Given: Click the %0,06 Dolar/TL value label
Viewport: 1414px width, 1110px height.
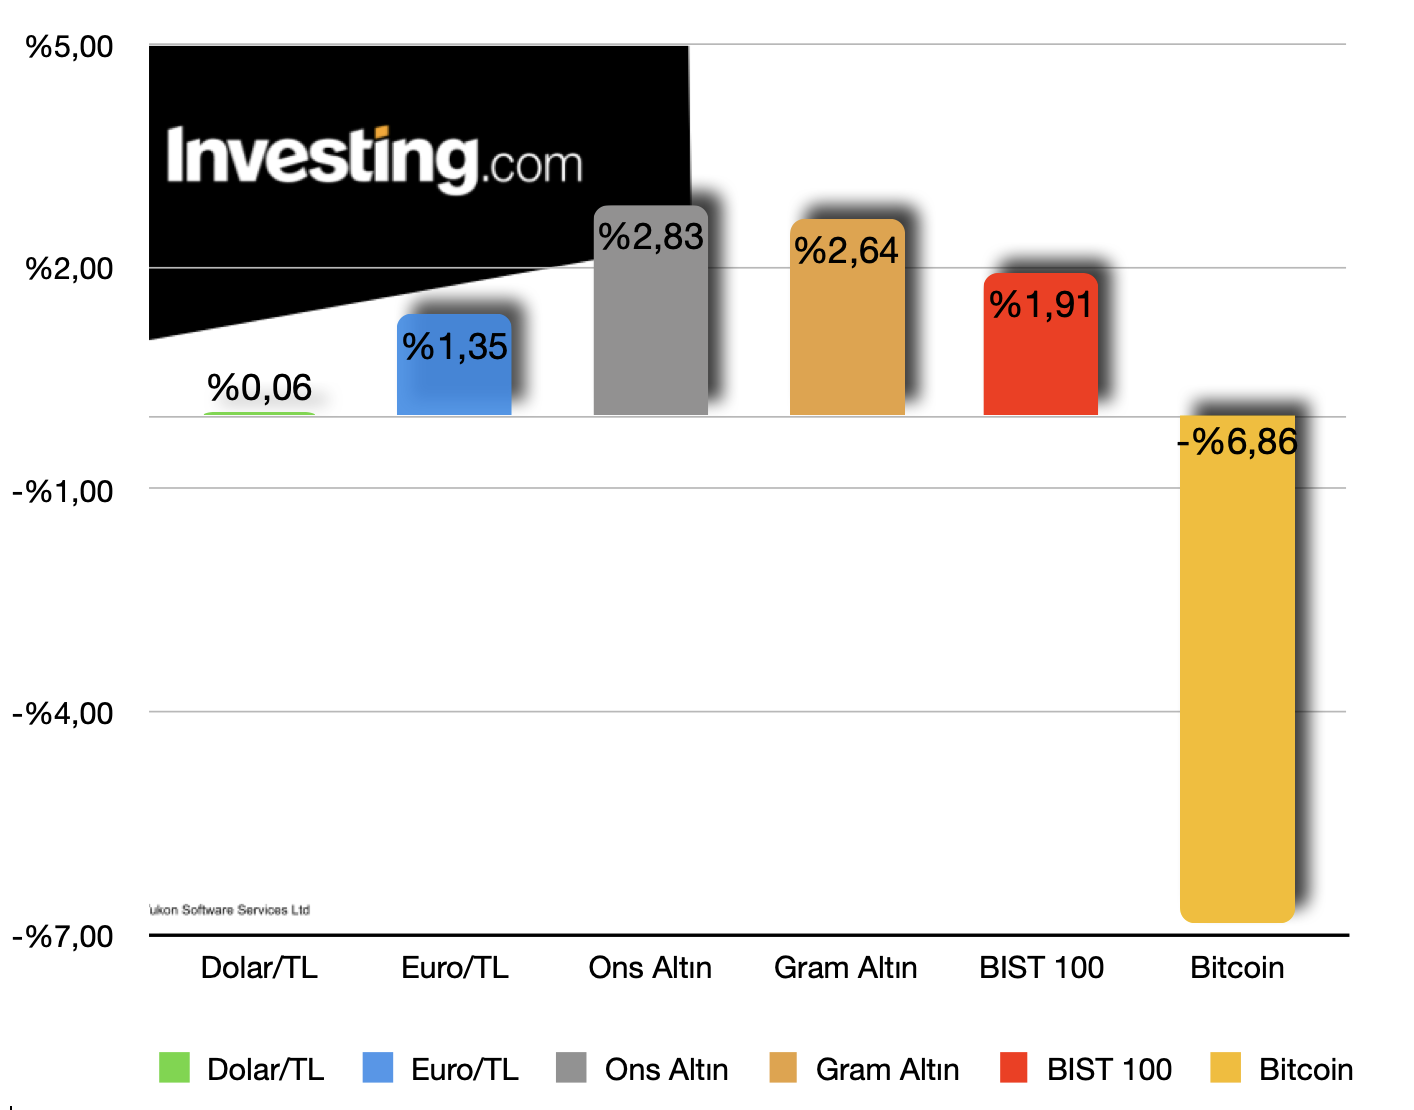Looking at the screenshot, I should pos(260,388).
